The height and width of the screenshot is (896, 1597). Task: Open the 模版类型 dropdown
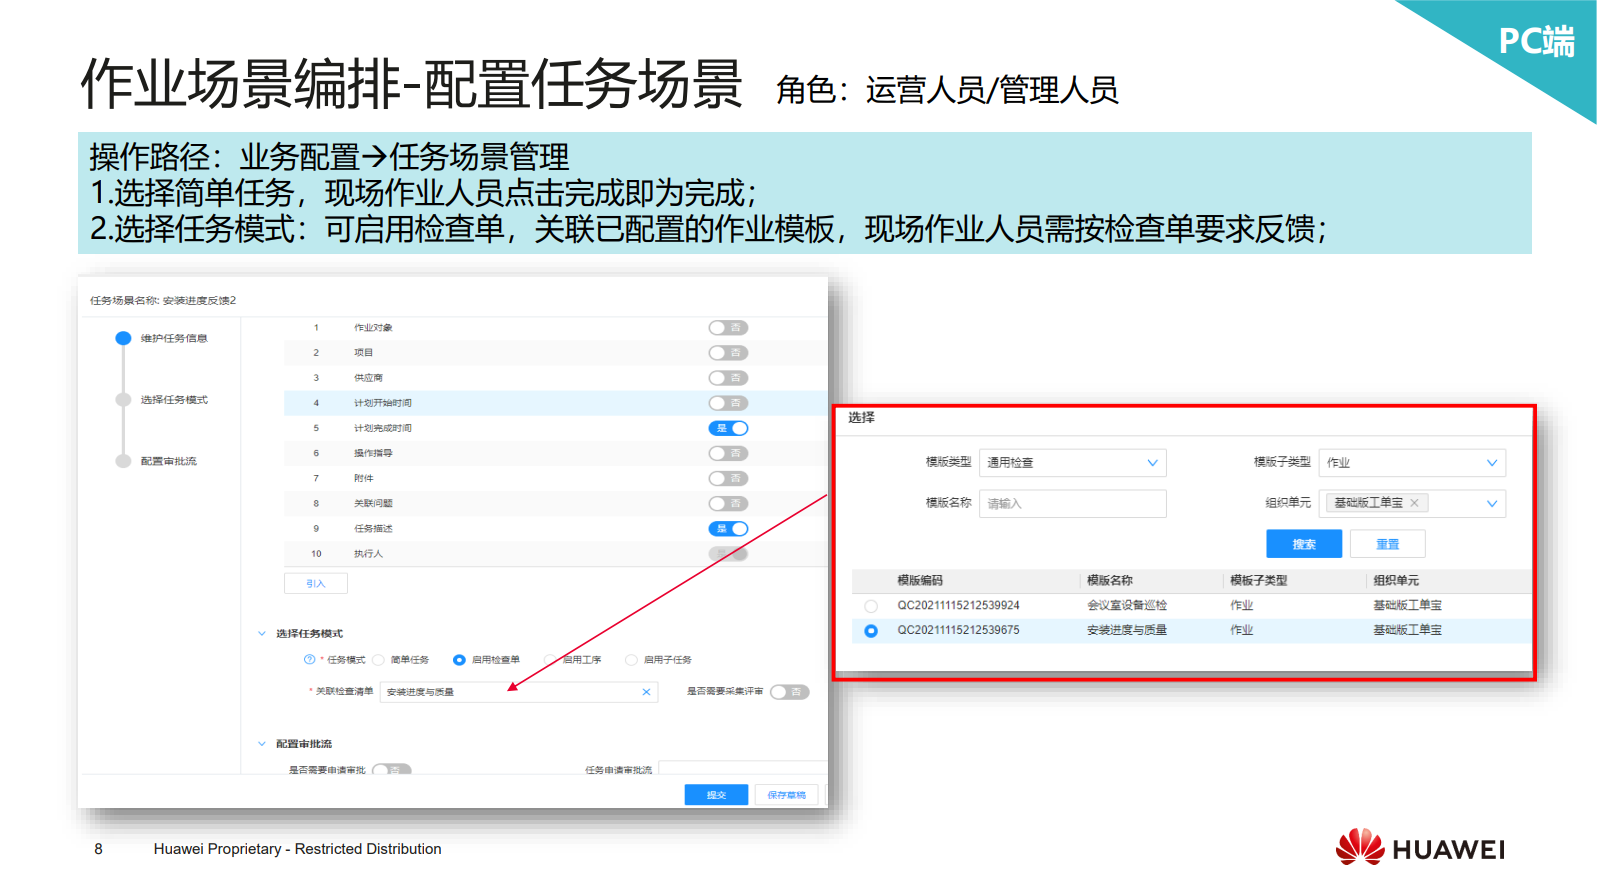[1072, 463]
